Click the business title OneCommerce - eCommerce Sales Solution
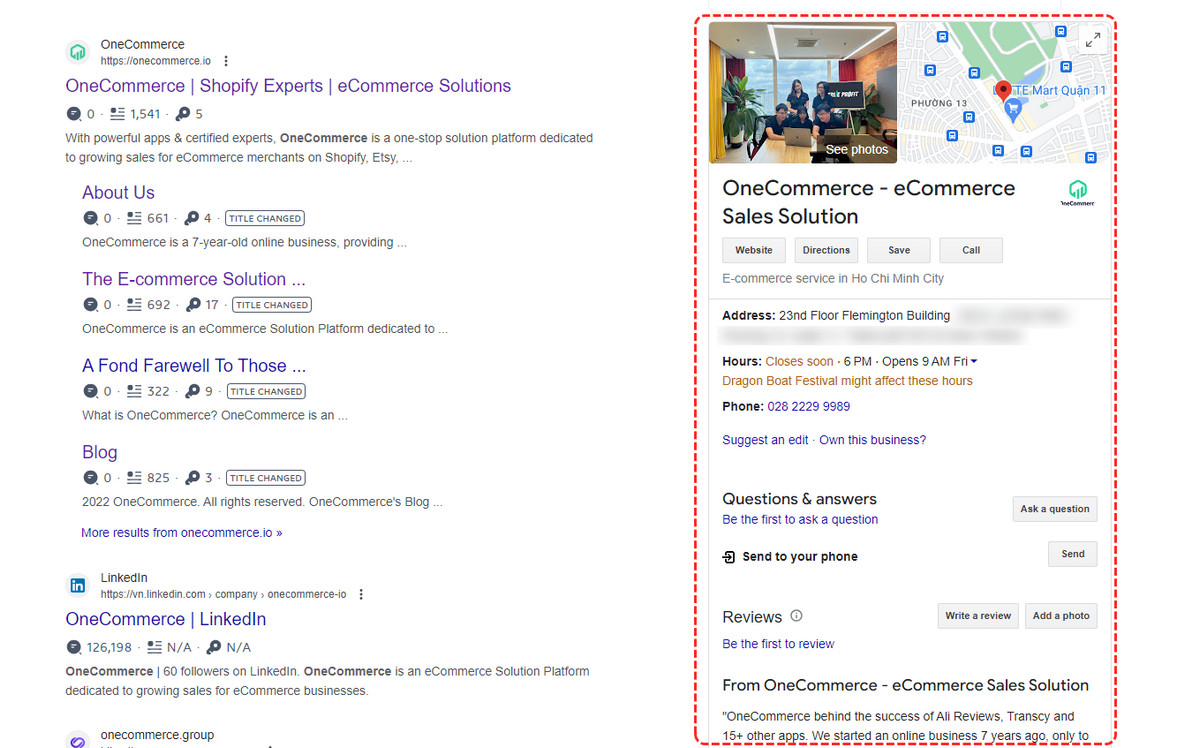Screen dimensions: 1200x748 tap(869, 202)
